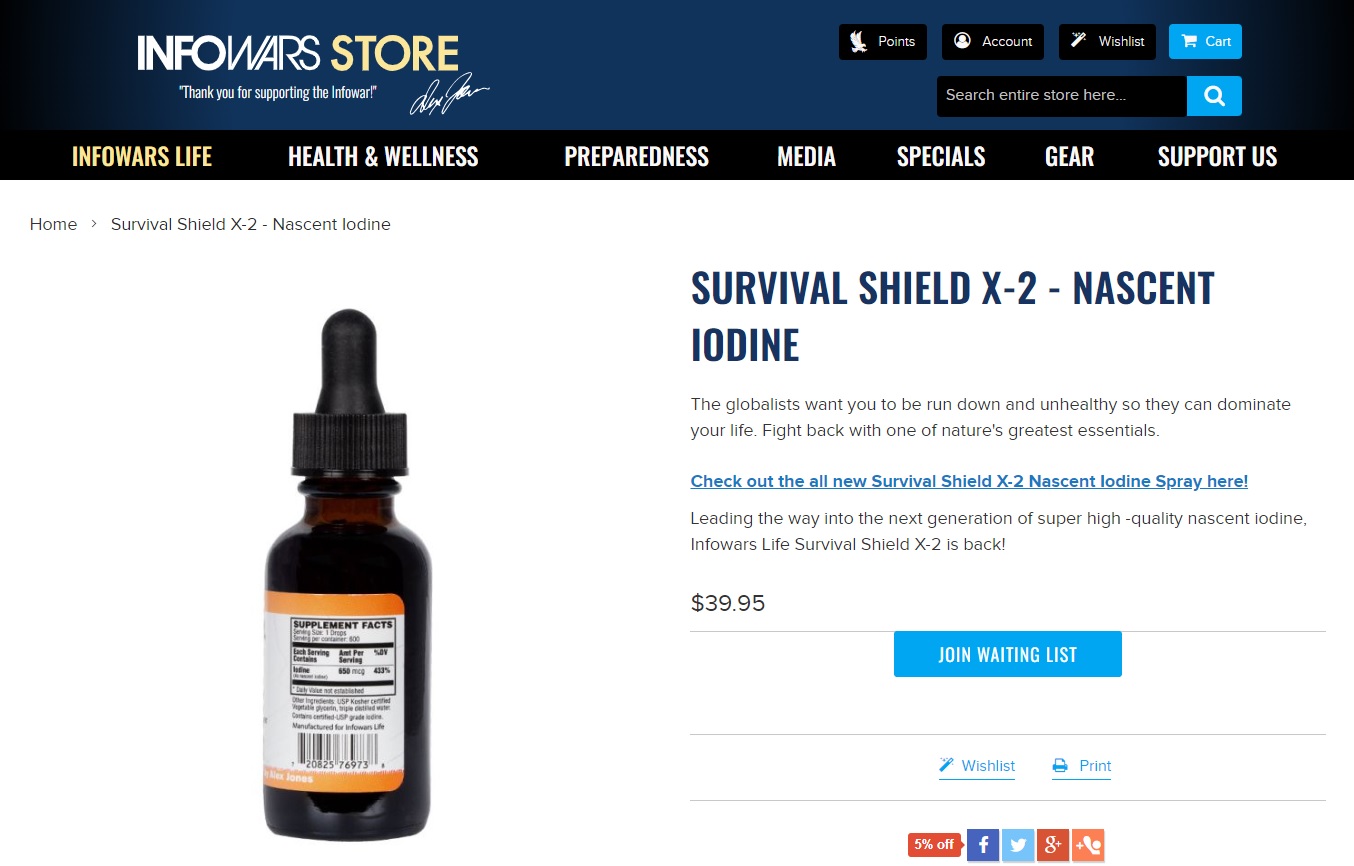Open Health & Wellness category
Image resolution: width=1354 pixels, height=866 pixels.
tap(383, 156)
